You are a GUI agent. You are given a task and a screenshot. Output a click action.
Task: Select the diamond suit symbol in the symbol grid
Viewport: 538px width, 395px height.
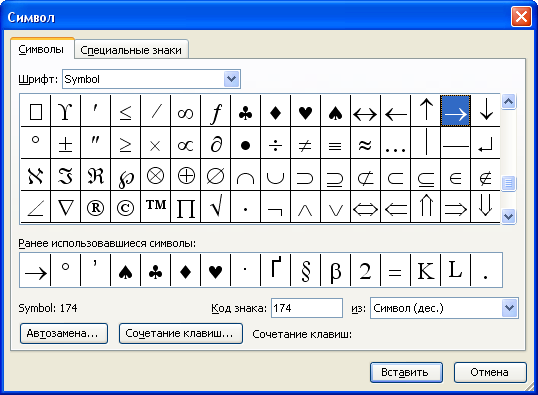[276, 111]
